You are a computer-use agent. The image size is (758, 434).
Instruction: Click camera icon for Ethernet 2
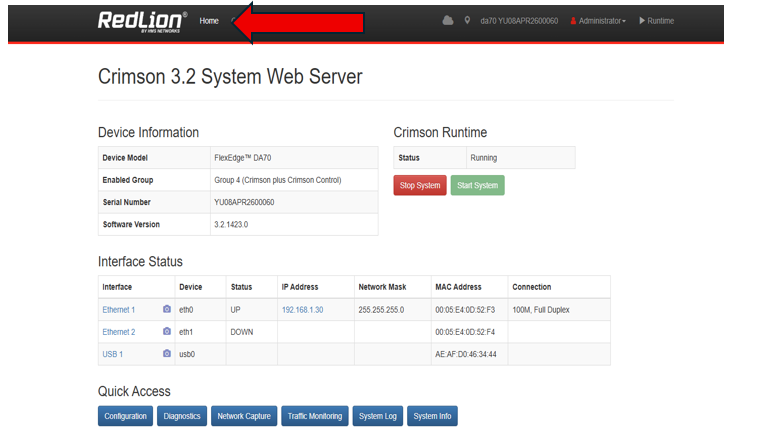pos(167,331)
